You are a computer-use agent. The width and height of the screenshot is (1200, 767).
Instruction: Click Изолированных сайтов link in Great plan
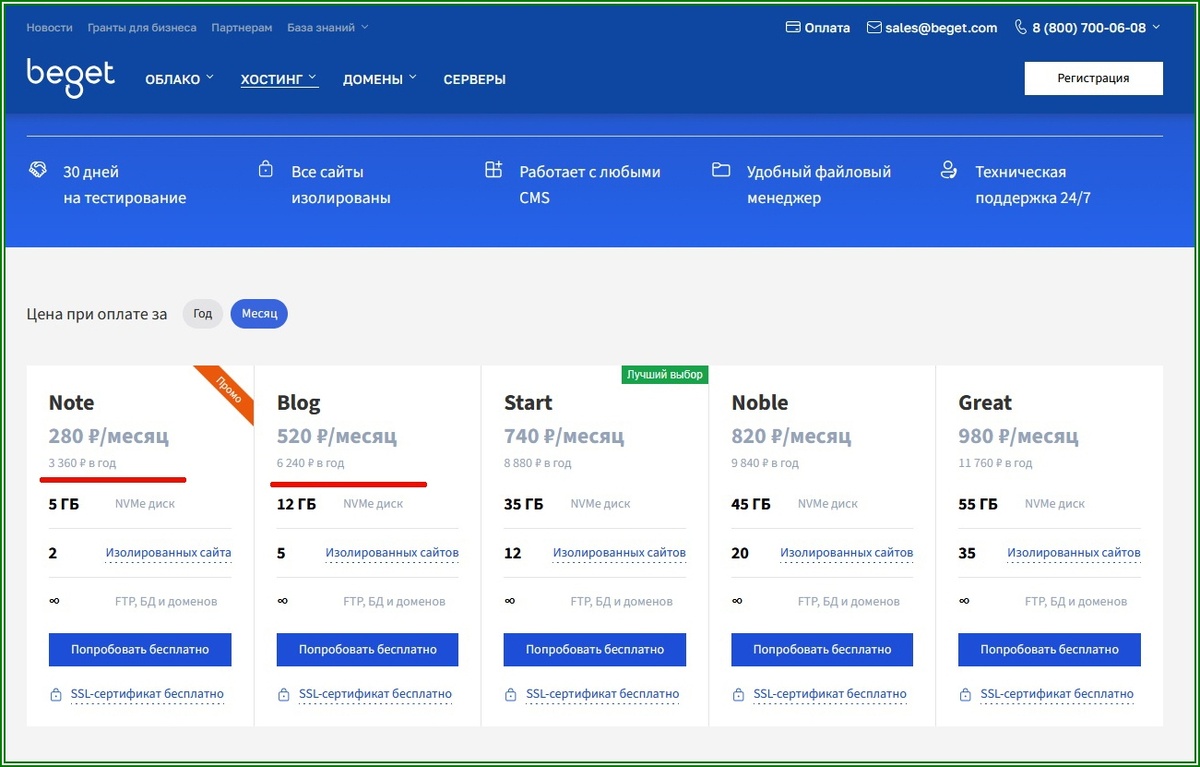1074,552
